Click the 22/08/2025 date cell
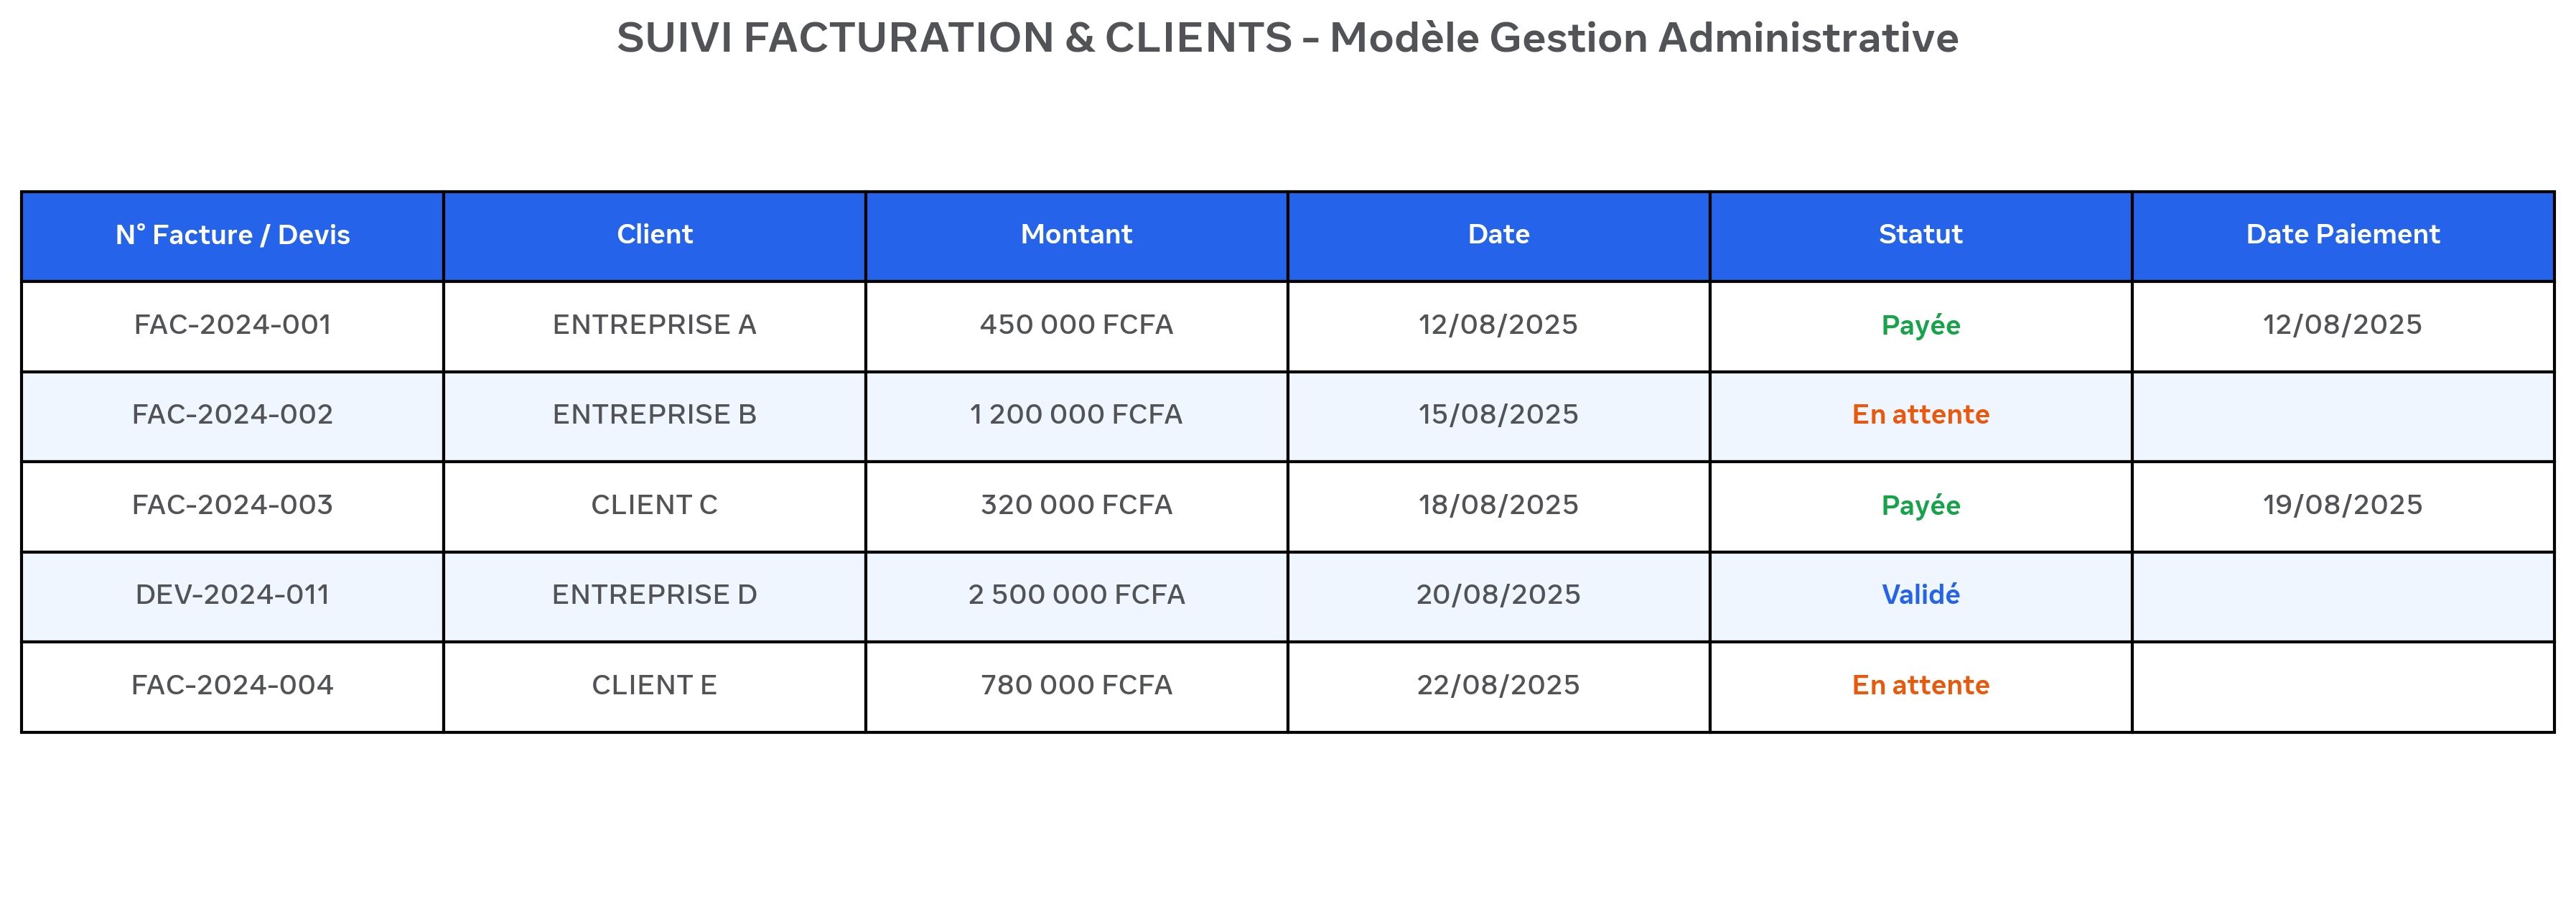Screen dimensions: 2576x909 click(x=1498, y=686)
